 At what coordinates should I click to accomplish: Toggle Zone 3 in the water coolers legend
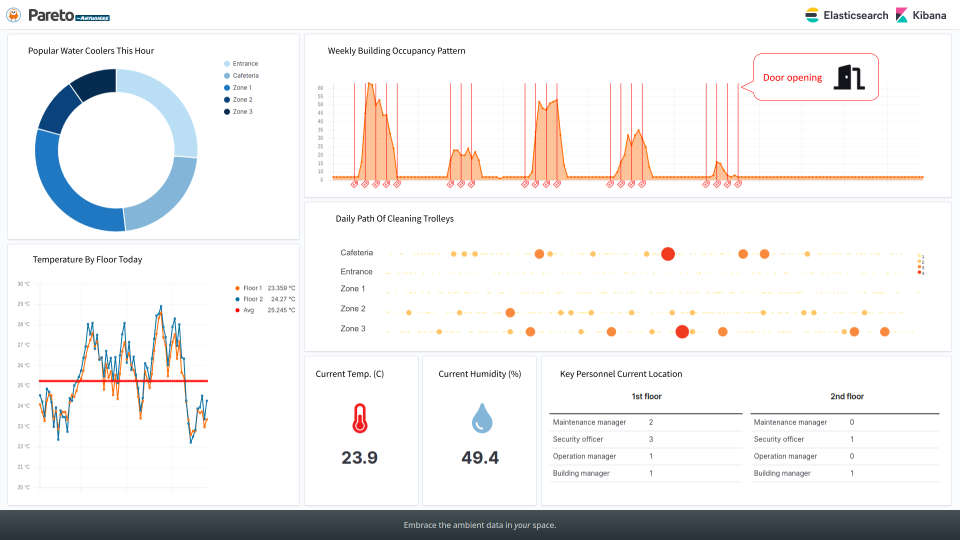click(242, 112)
